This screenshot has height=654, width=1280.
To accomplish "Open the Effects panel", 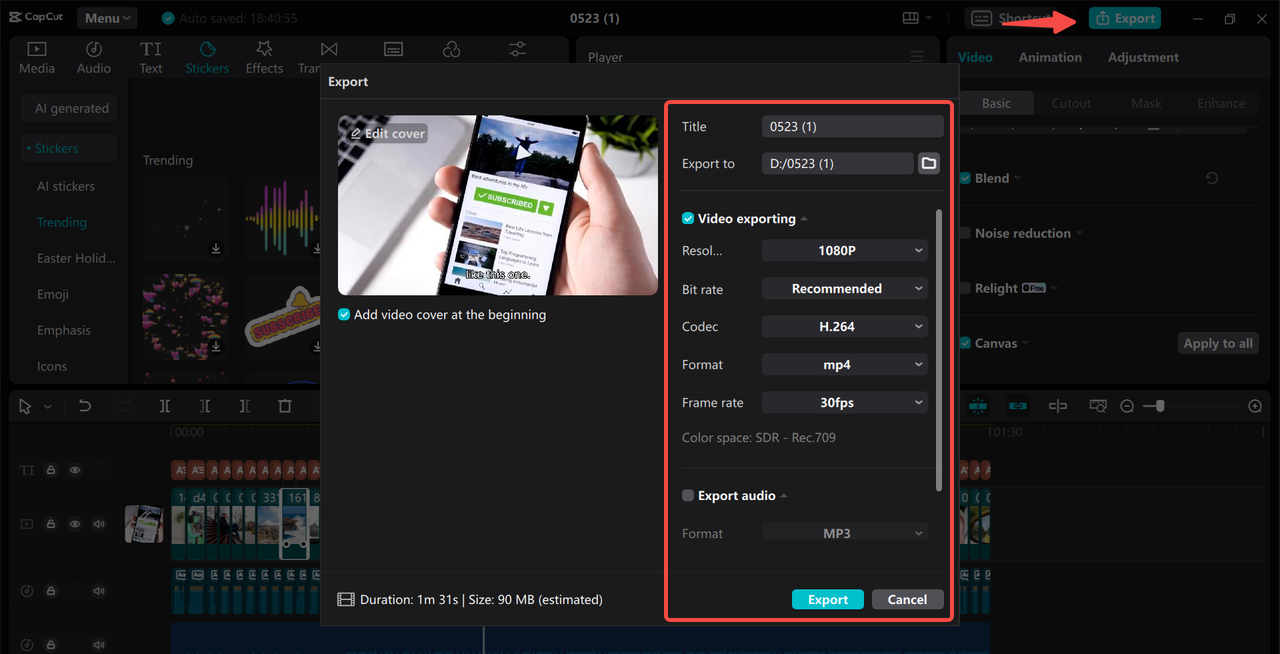I will click(264, 57).
